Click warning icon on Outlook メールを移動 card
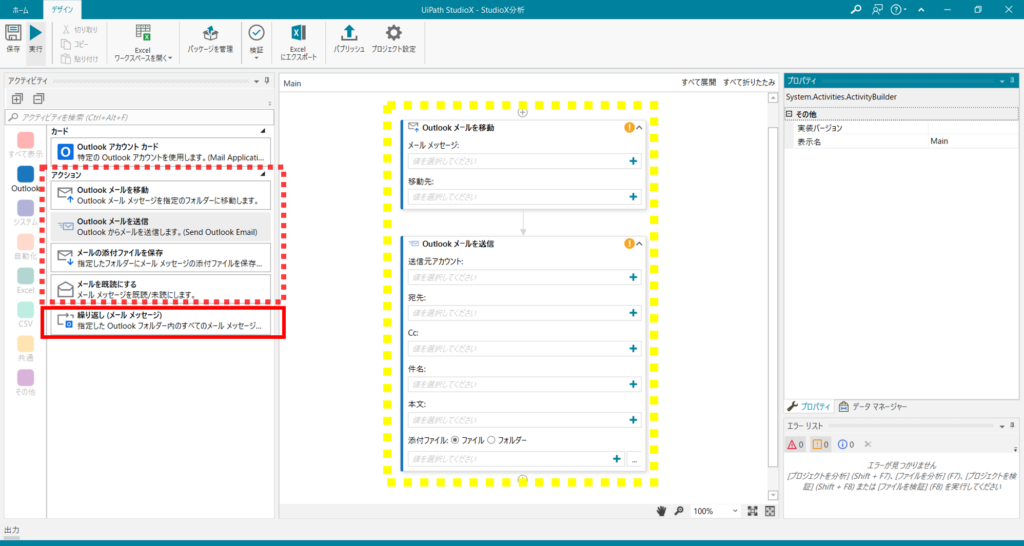The height and width of the screenshot is (546, 1024). click(630, 128)
